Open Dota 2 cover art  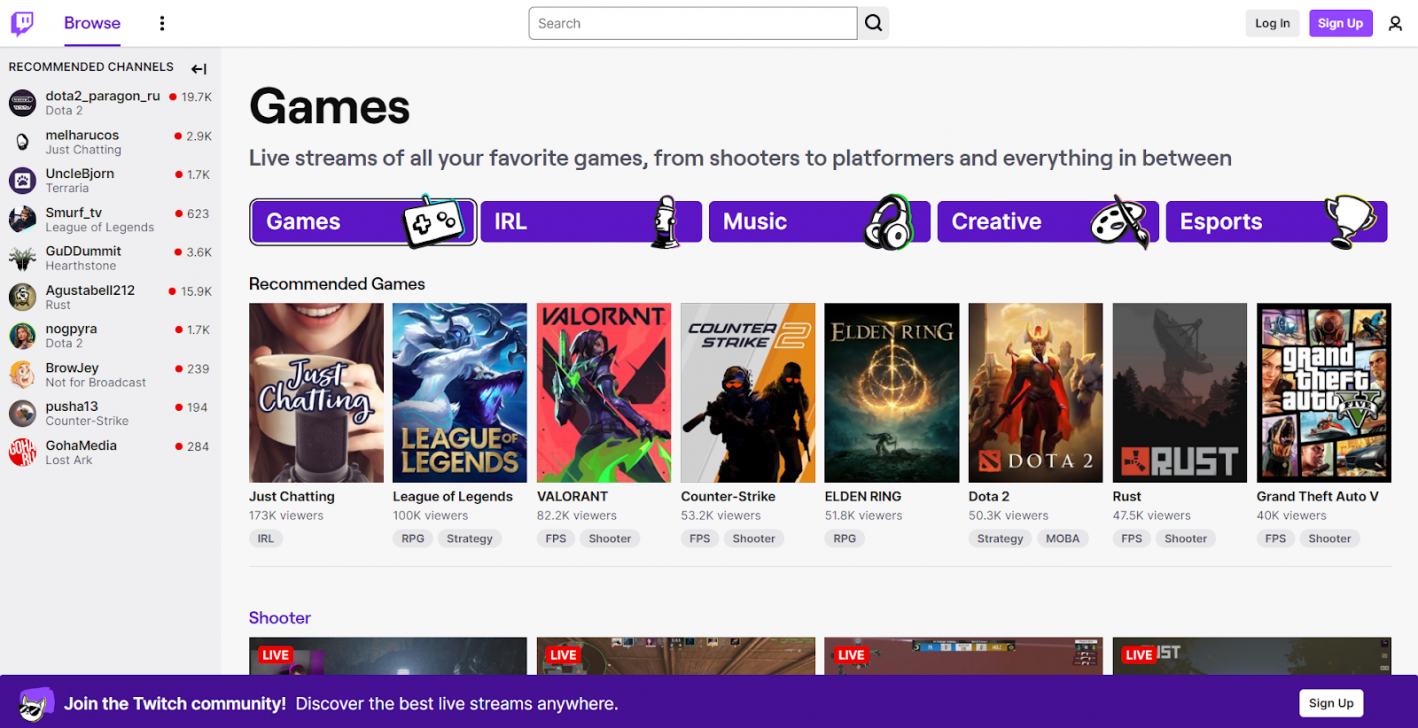click(x=1036, y=393)
